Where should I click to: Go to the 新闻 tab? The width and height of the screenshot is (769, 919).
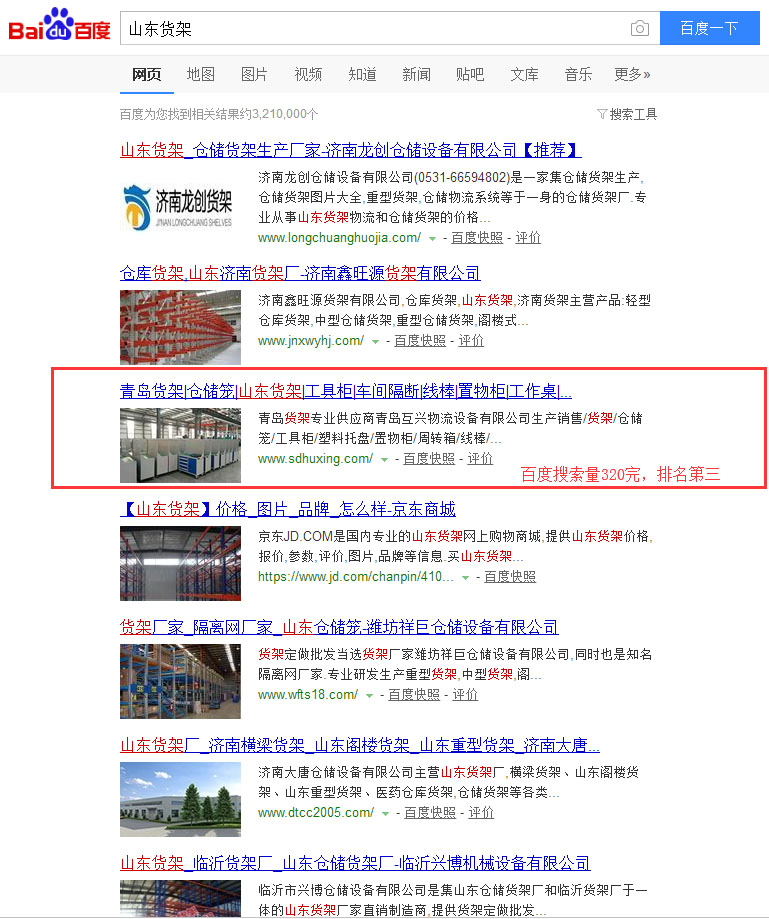pos(416,74)
